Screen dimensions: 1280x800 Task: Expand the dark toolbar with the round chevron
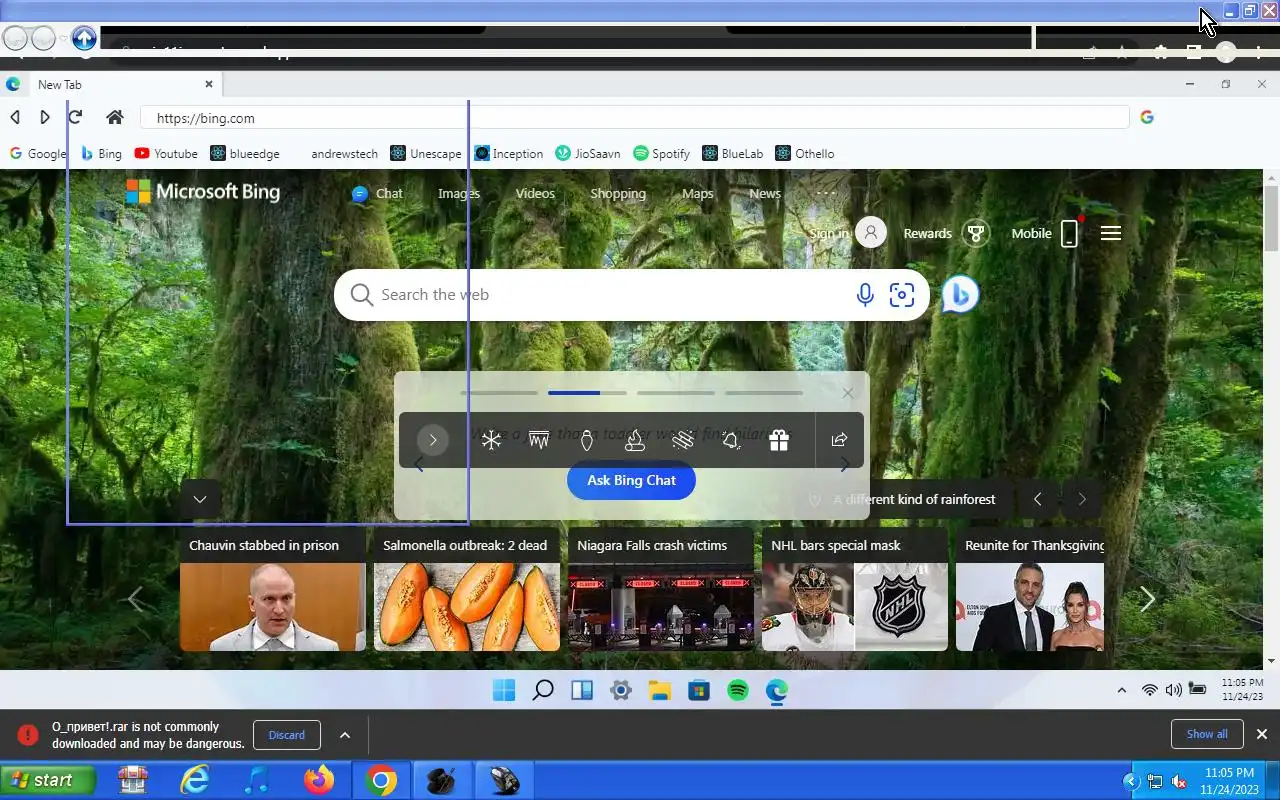point(433,440)
